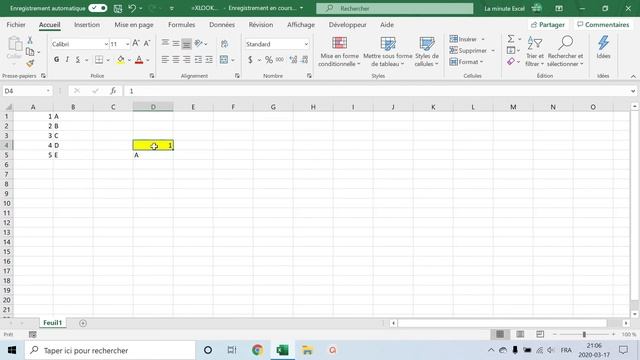Open the font size dropdown
This screenshot has height=360, width=640.
coord(127,44)
